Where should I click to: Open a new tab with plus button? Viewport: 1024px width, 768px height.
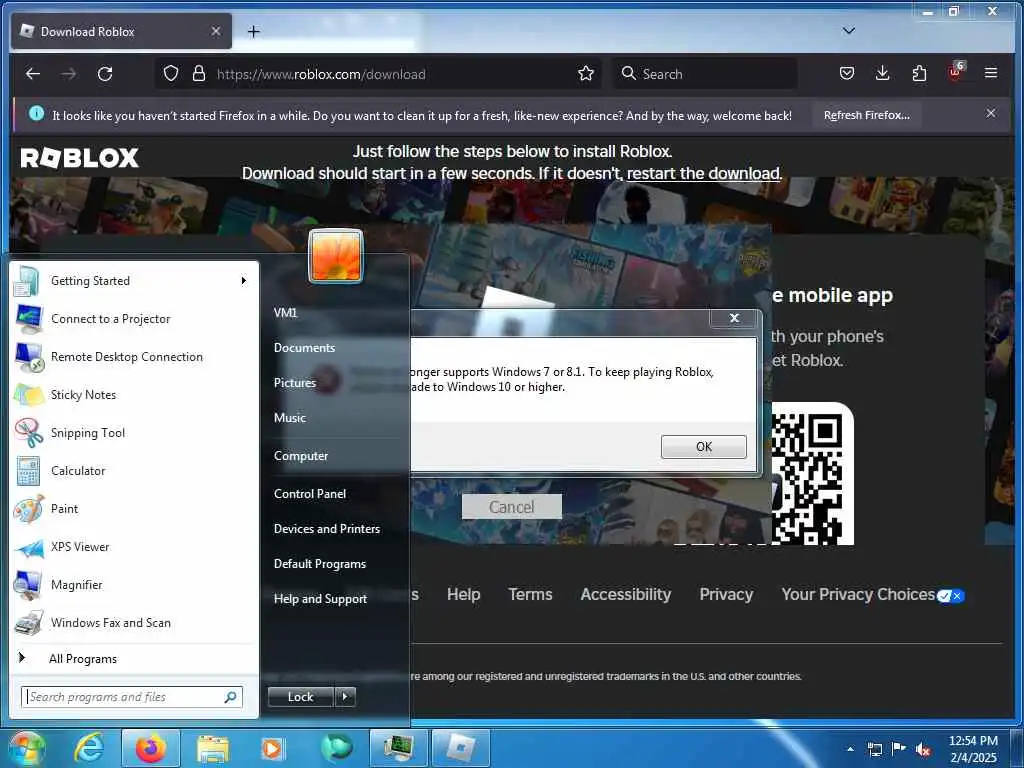coord(254,31)
